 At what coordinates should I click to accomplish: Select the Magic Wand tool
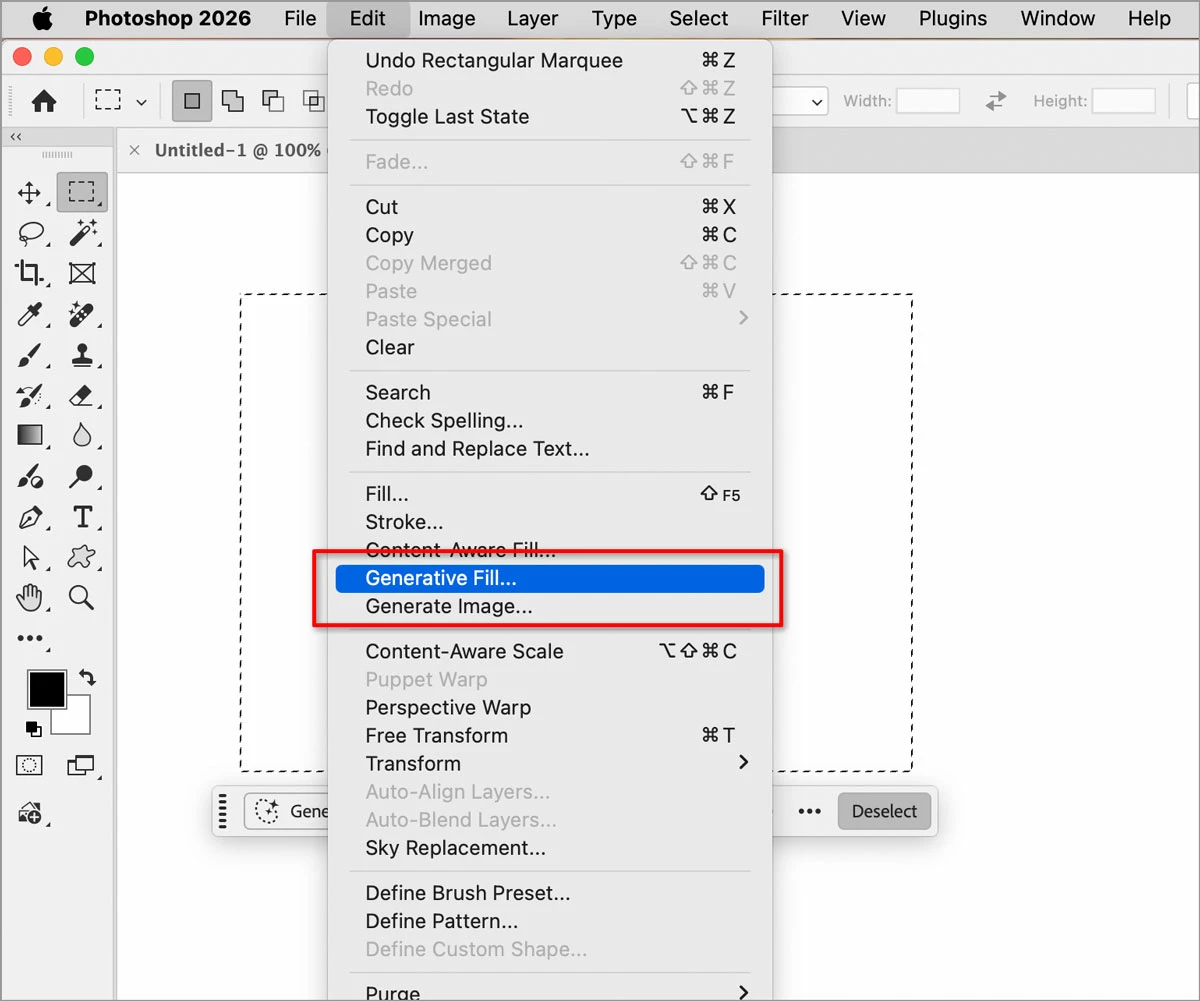[83, 233]
